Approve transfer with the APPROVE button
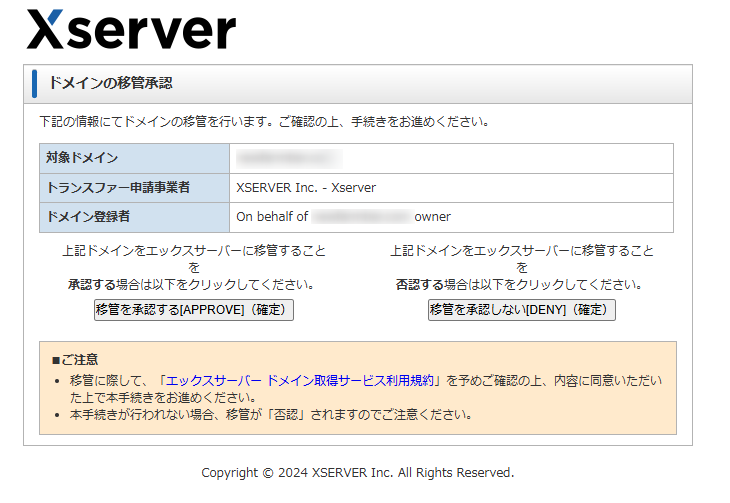Image resolution: width=730 pixels, height=503 pixels. click(194, 310)
